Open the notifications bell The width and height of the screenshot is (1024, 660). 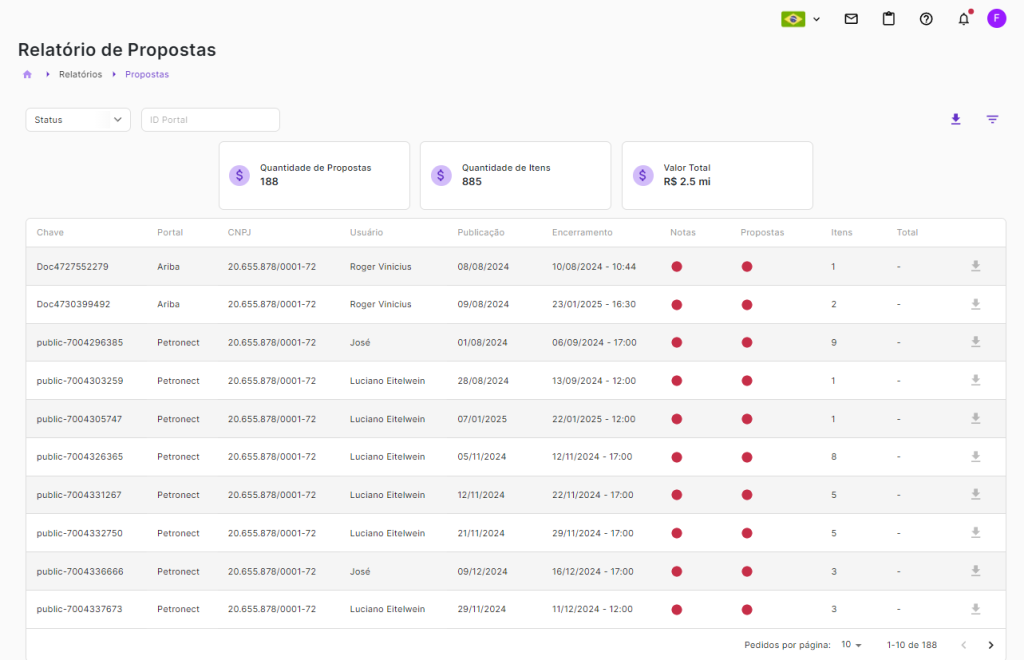pos(963,19)
